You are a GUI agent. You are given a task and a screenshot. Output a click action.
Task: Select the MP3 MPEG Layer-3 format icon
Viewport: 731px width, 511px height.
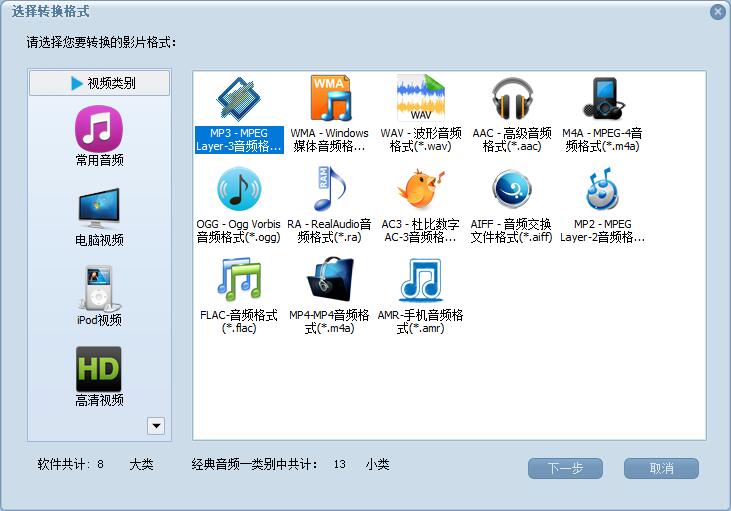[x=239, y=99]
